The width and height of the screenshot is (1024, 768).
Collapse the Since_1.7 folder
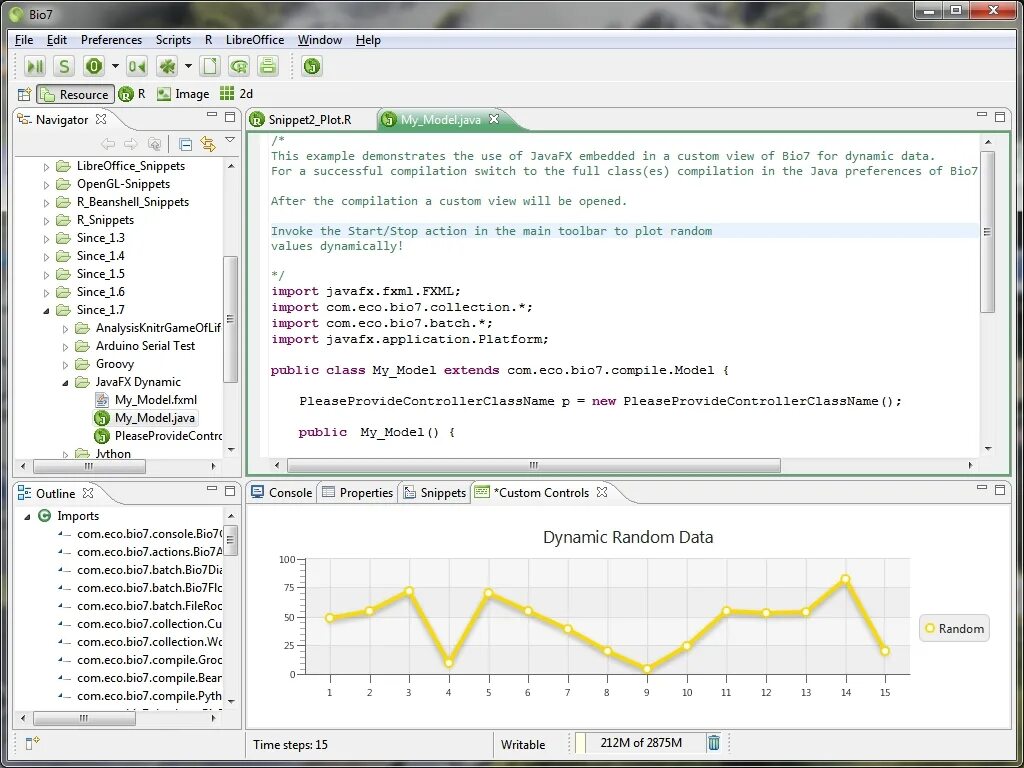pyautogui.click(x=46, y=311)
